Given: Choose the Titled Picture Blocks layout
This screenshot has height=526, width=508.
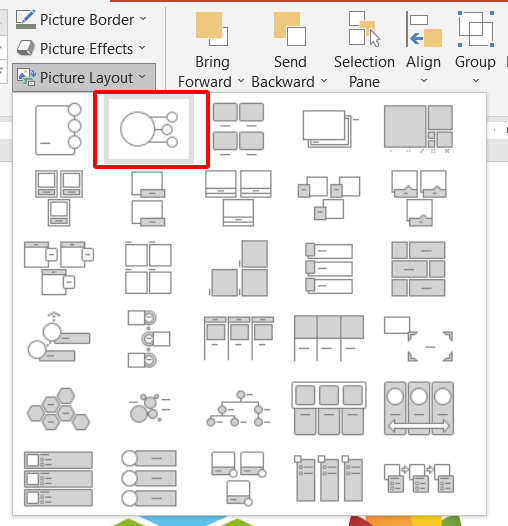Looking at the screenshot, I should (x=58, y=268).
